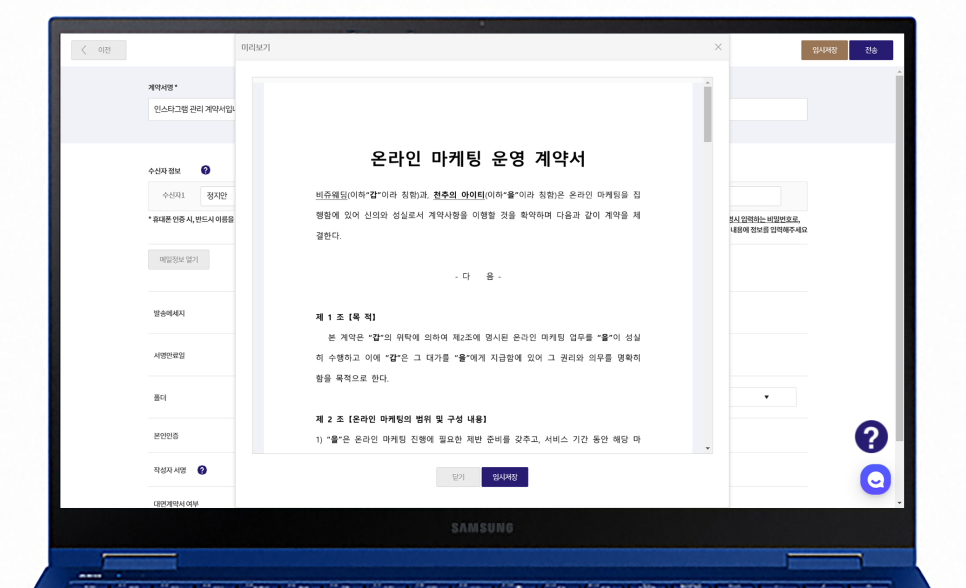Close the 미리보기 preview dialog with X

pyautogui.click(x=718, y=47)
